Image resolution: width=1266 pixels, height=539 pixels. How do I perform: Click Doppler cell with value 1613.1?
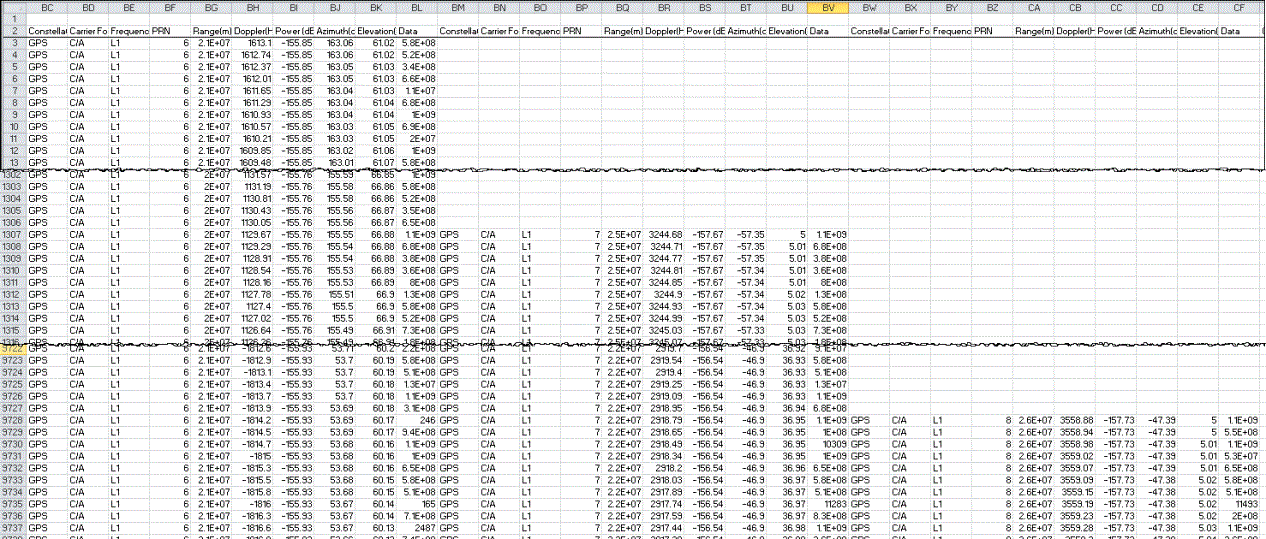pyautogui.click(x=252, y=43)
